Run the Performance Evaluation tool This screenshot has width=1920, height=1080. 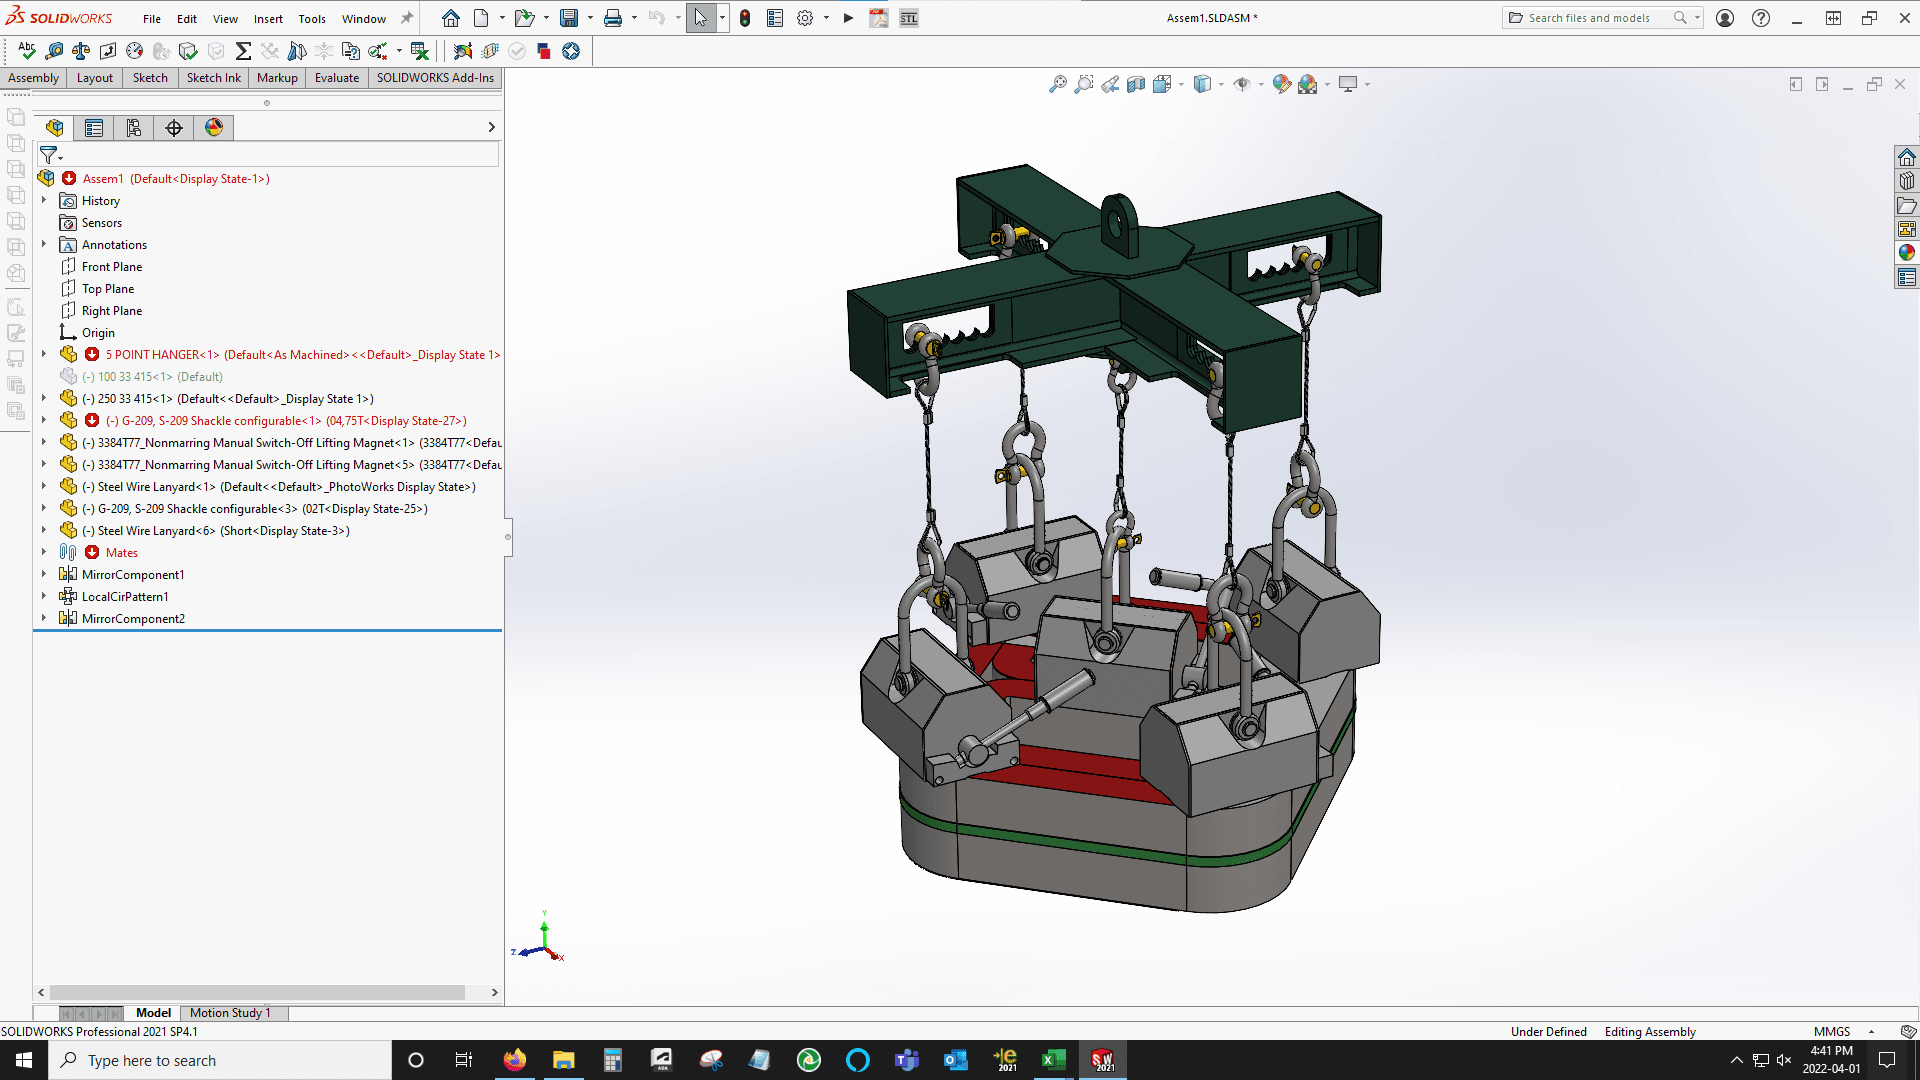(133, 51)
